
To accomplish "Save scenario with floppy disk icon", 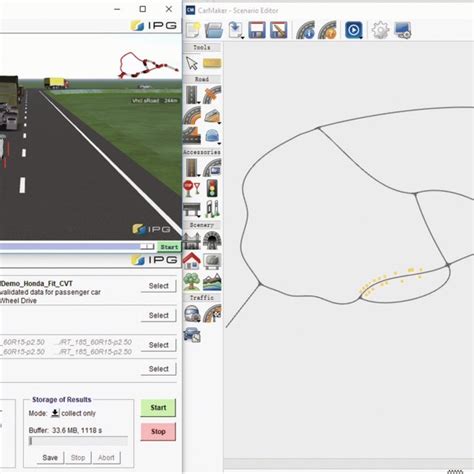I will (x=257, y=30).
